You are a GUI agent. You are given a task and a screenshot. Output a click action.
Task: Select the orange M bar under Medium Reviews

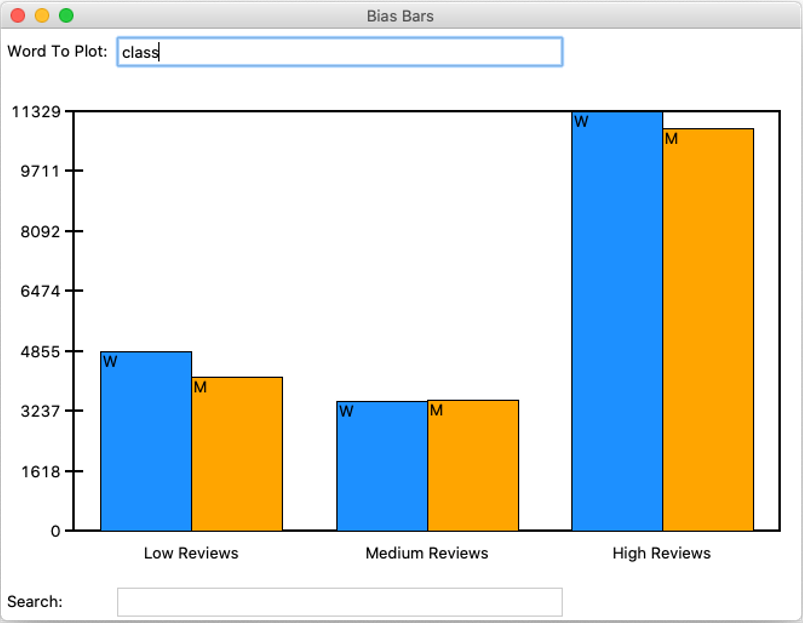point(472,465)
